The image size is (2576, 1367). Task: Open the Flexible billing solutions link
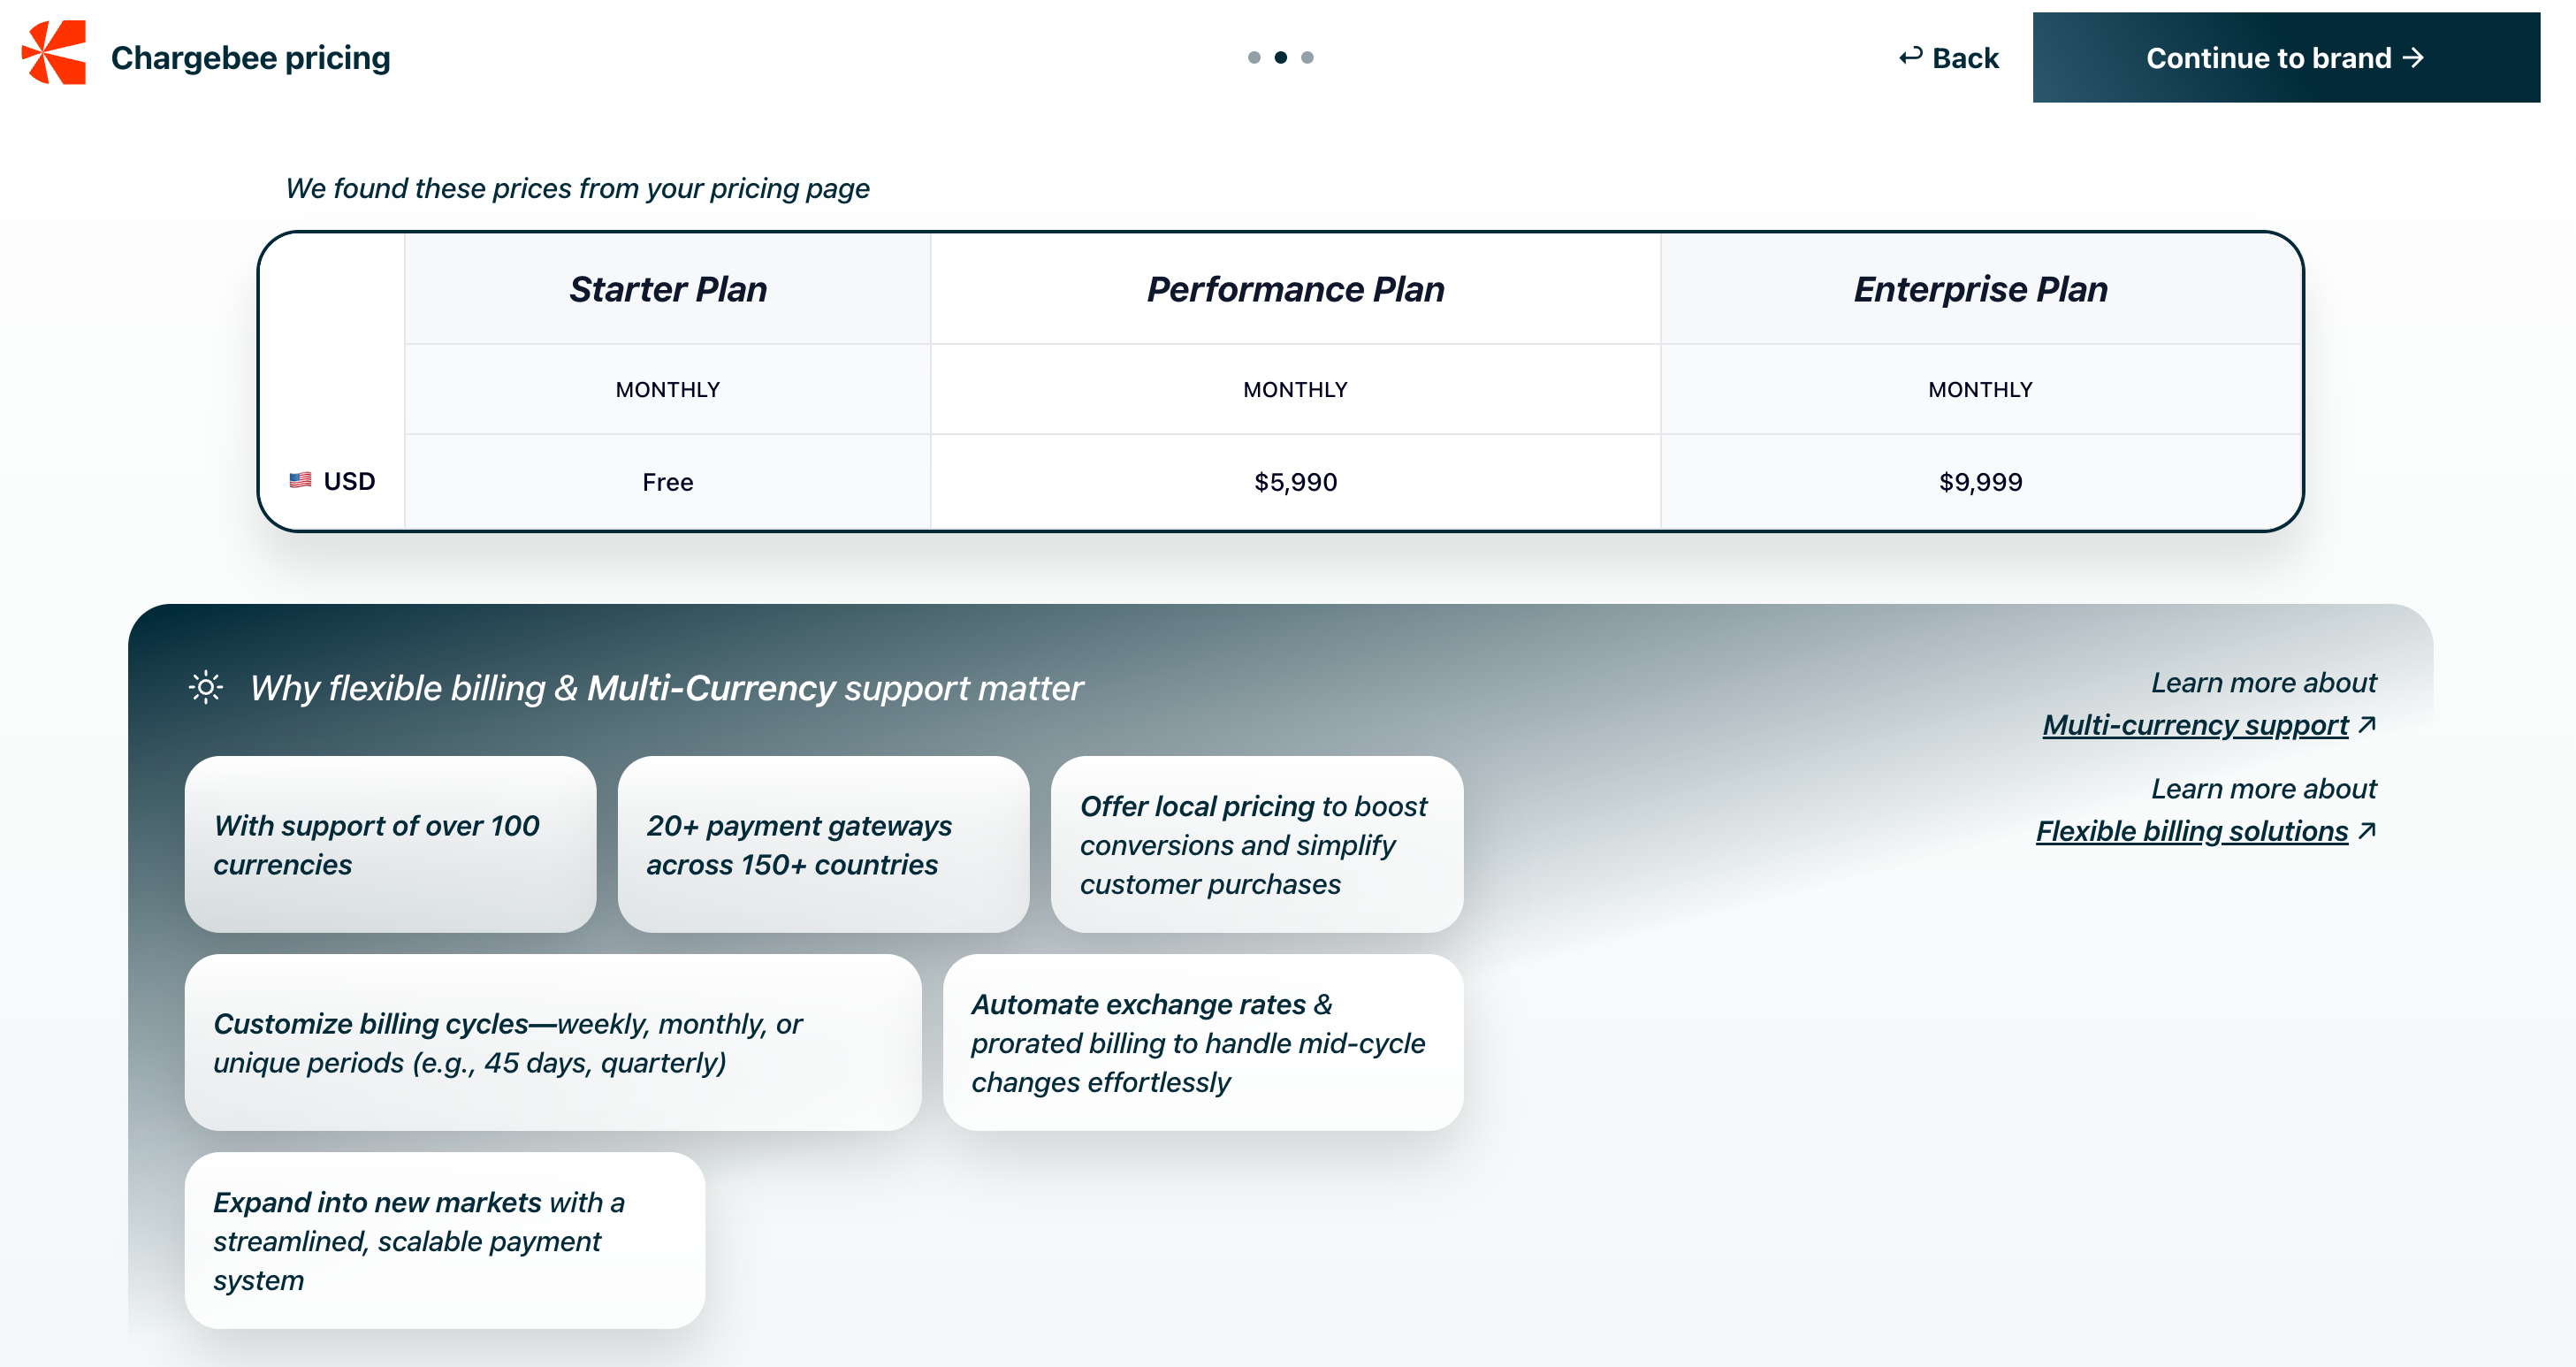pyautogui.click(x=2192, y=831)
